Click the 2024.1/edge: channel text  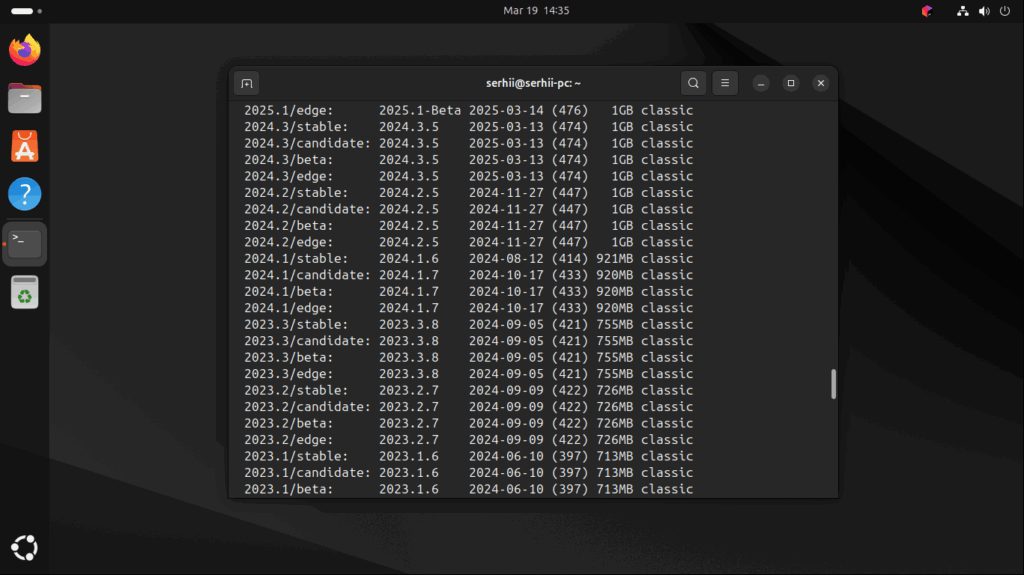289,308
